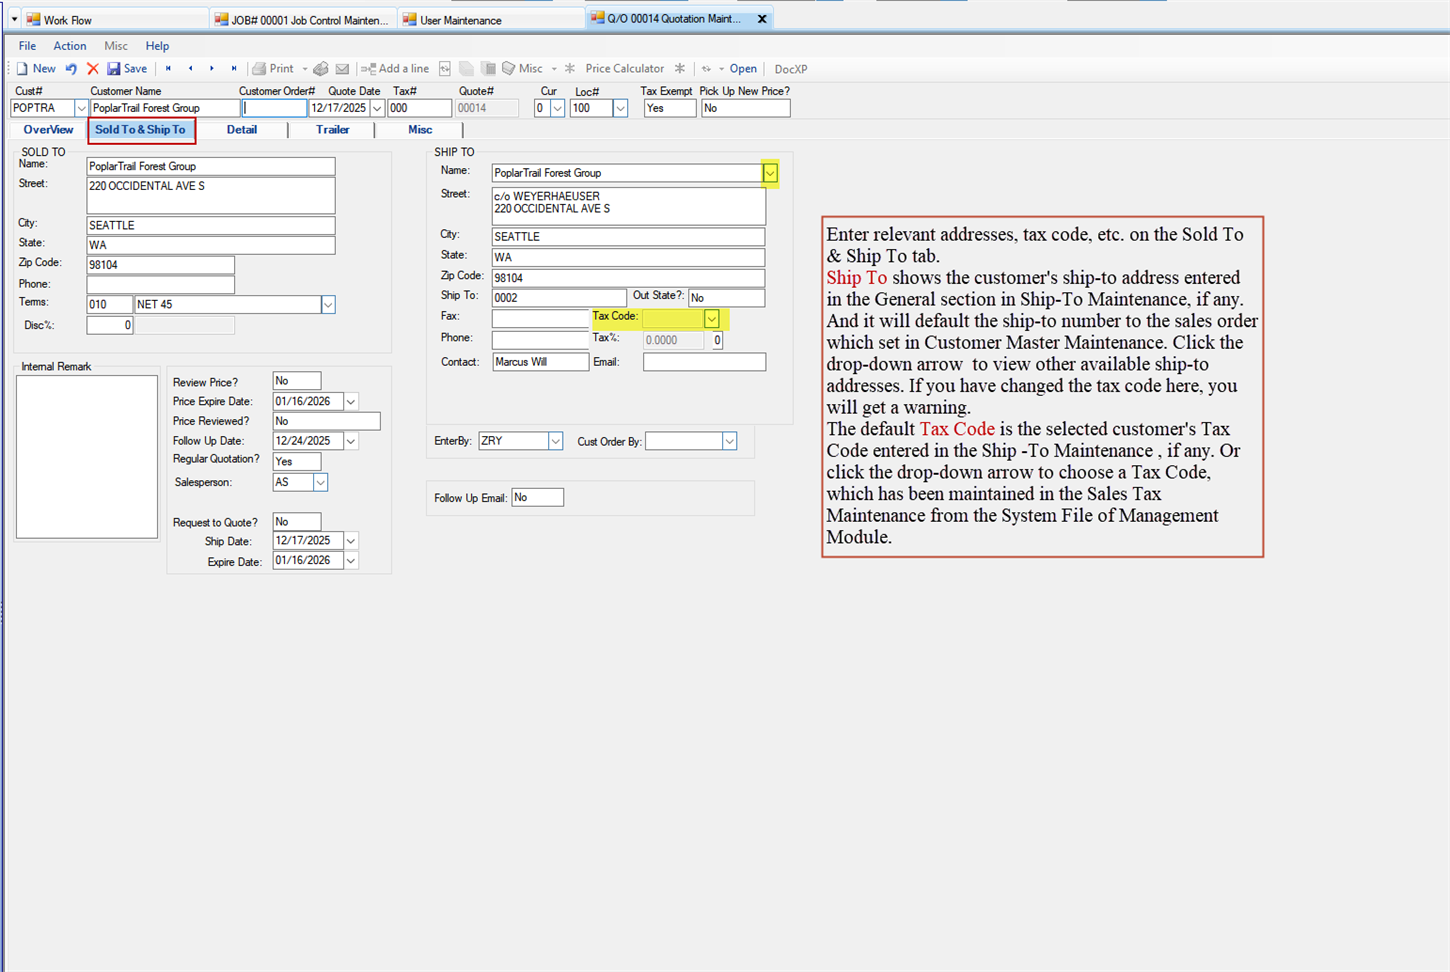Switch to the User Maintenance window tab
Screen dimensions: 1450x972
pos(460,20)
